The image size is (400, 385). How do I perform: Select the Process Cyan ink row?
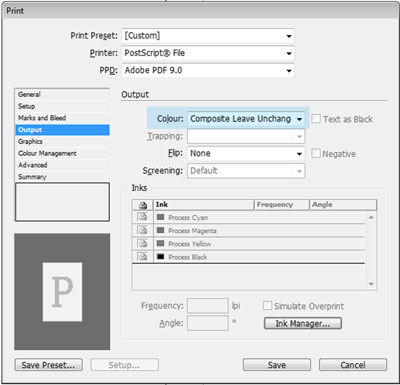coord(249,217)
